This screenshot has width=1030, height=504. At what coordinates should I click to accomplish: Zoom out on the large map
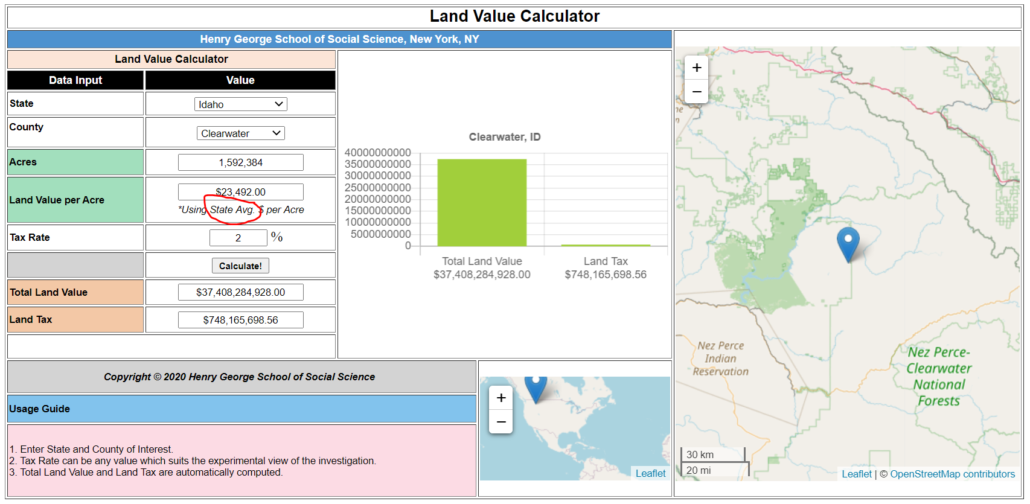click(697, 91)
